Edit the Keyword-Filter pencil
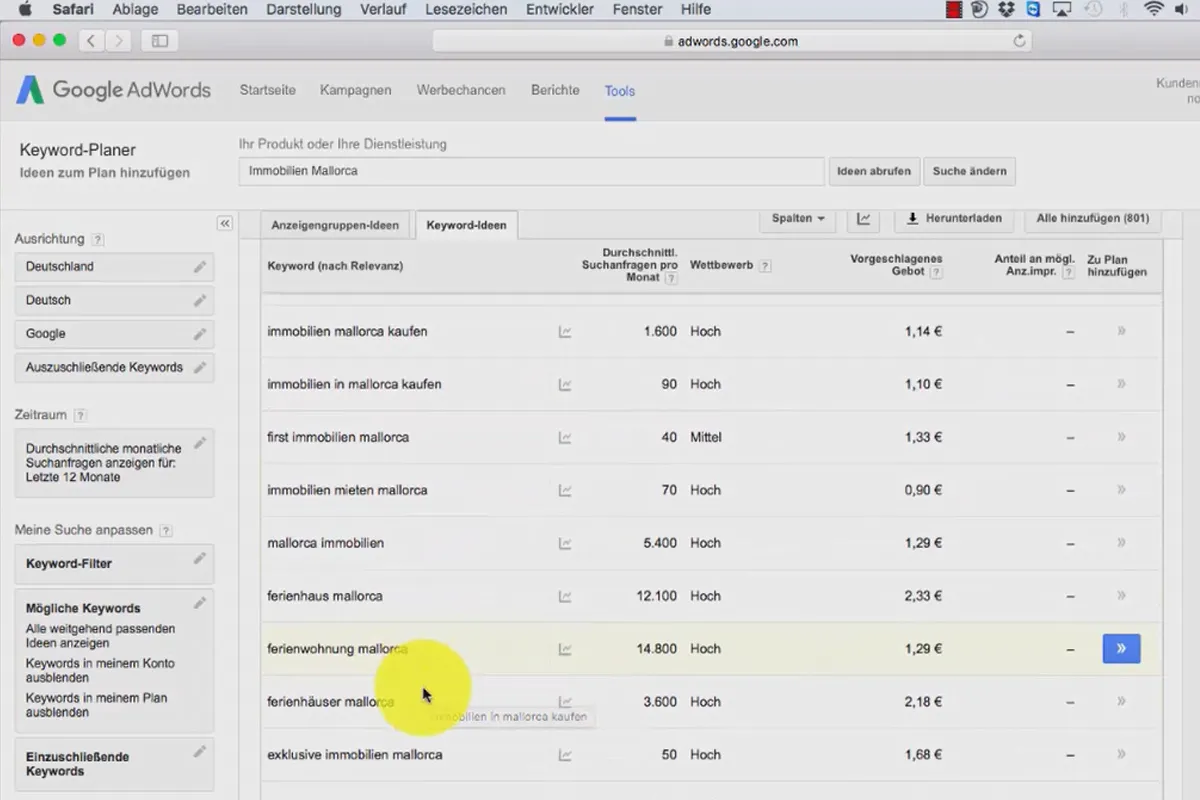This screenshot has height=800, width=1200. tap(200, 558)
